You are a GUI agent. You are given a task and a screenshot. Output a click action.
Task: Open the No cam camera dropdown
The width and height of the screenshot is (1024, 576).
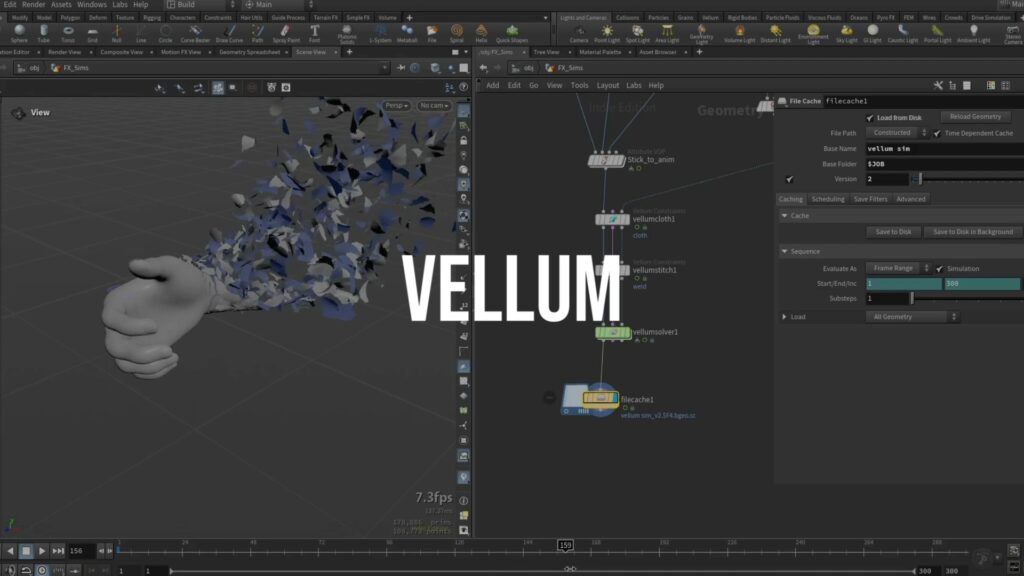click(434, 106)
